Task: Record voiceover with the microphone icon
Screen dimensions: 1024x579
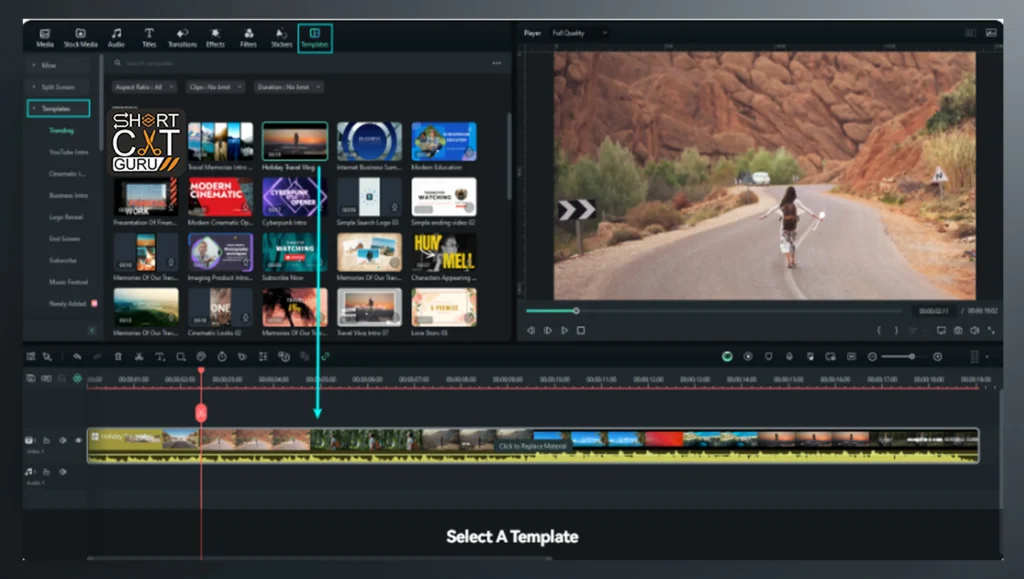Action: (x=790, y=356)
